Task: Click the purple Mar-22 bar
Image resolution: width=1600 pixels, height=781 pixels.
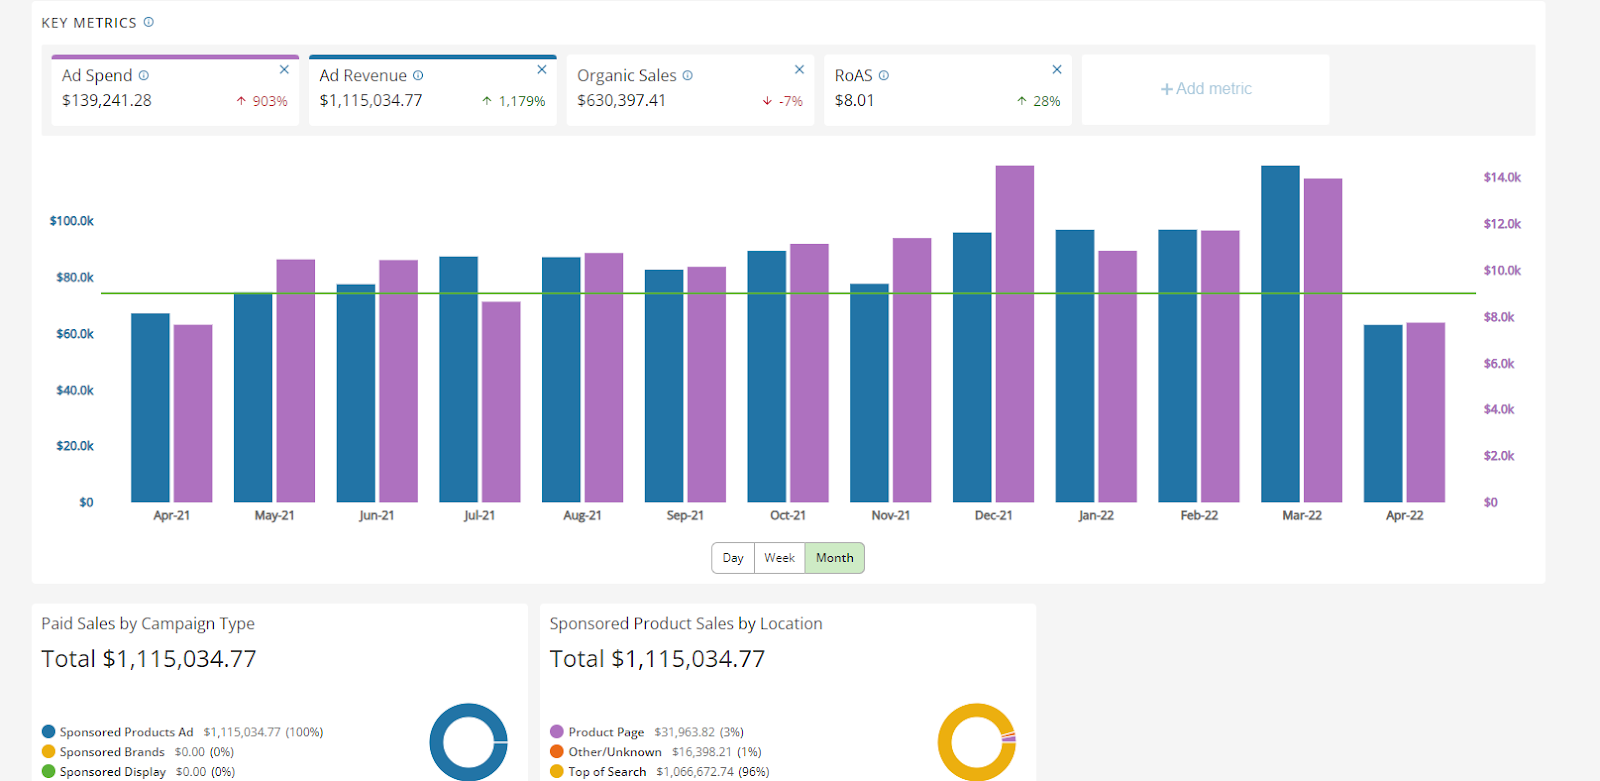Action: [x=1323, y=340]
